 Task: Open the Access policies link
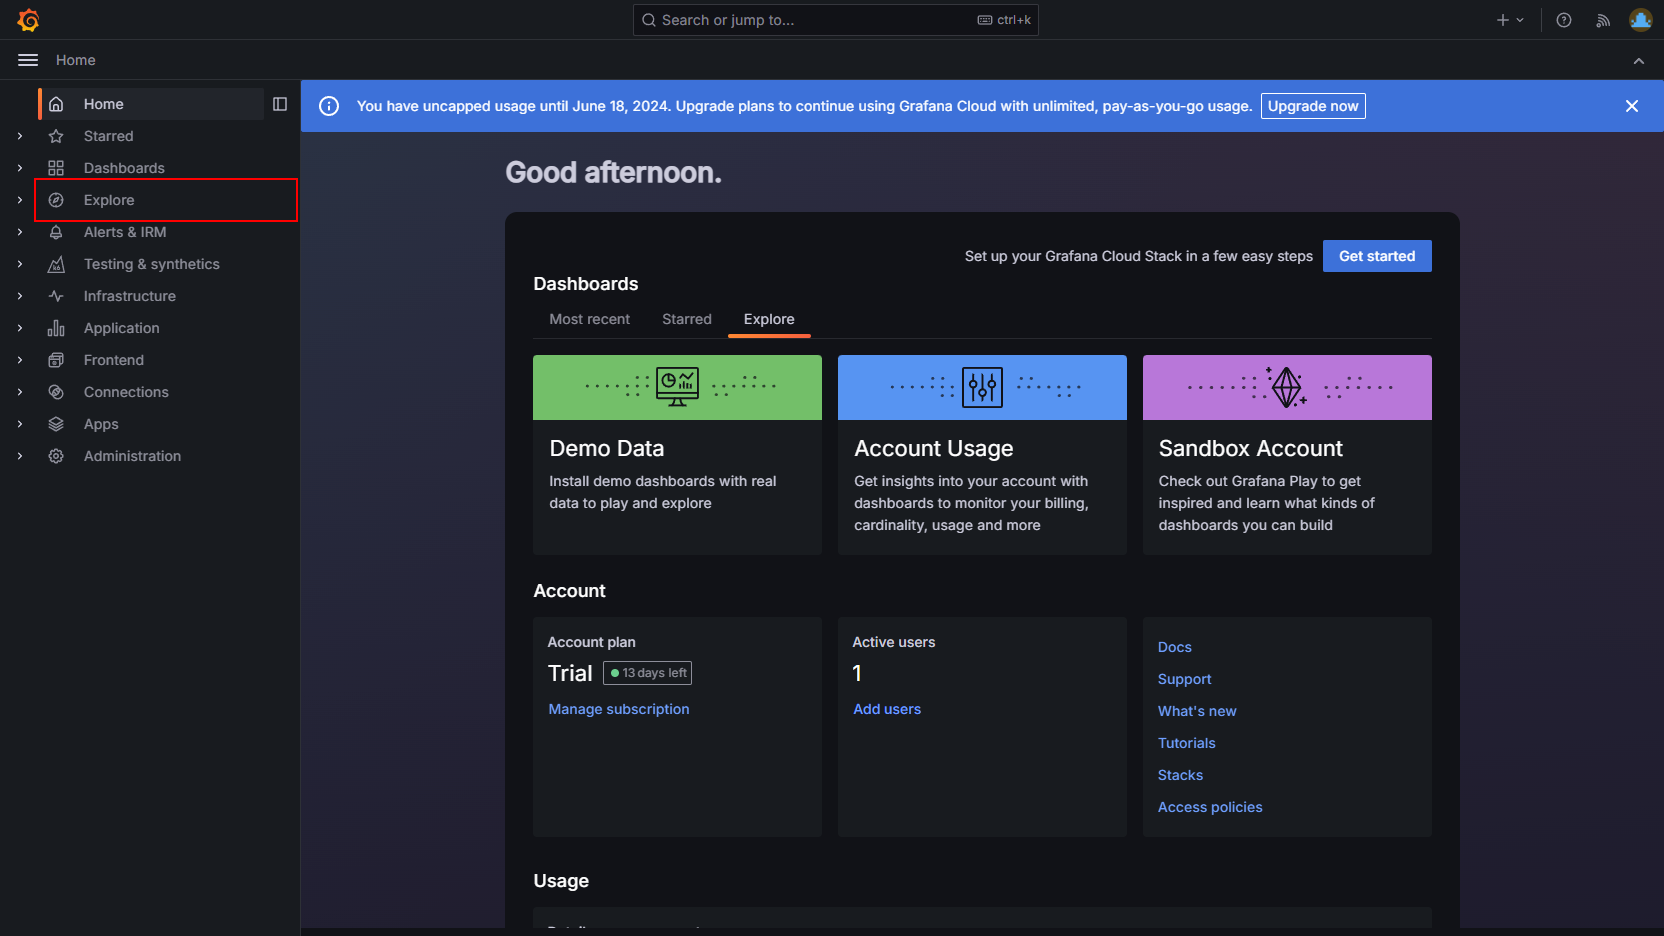pos(1210,807)
